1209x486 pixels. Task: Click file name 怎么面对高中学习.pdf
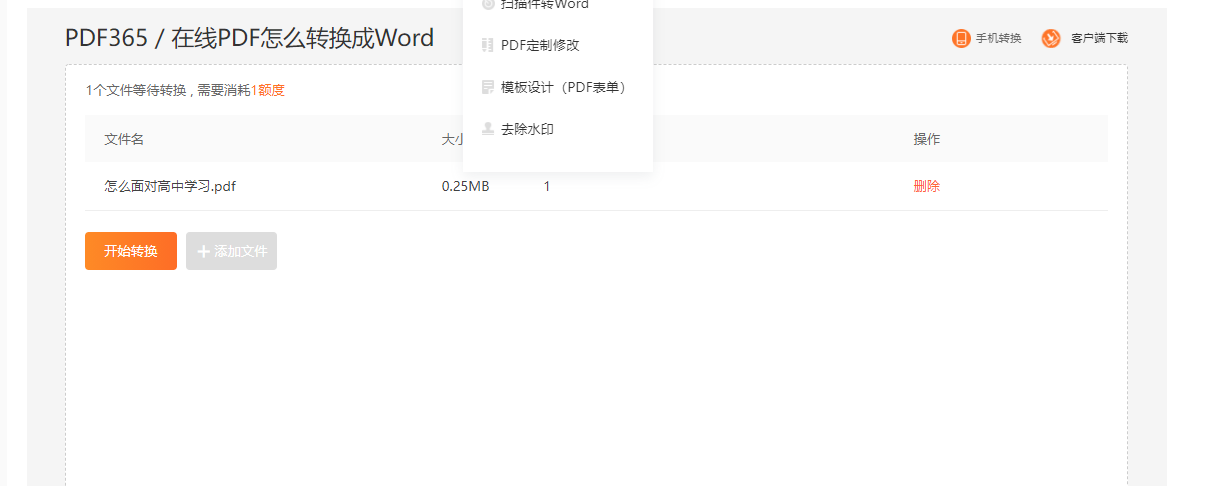pos(170,186)
